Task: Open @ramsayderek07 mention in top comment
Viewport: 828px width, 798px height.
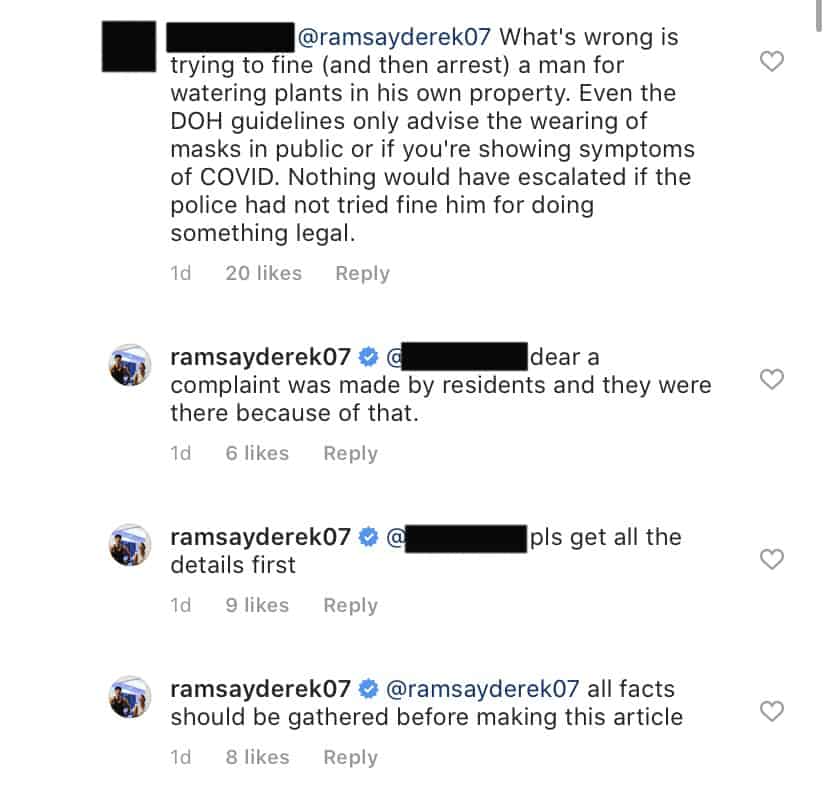Action: (x=394, y=37)
